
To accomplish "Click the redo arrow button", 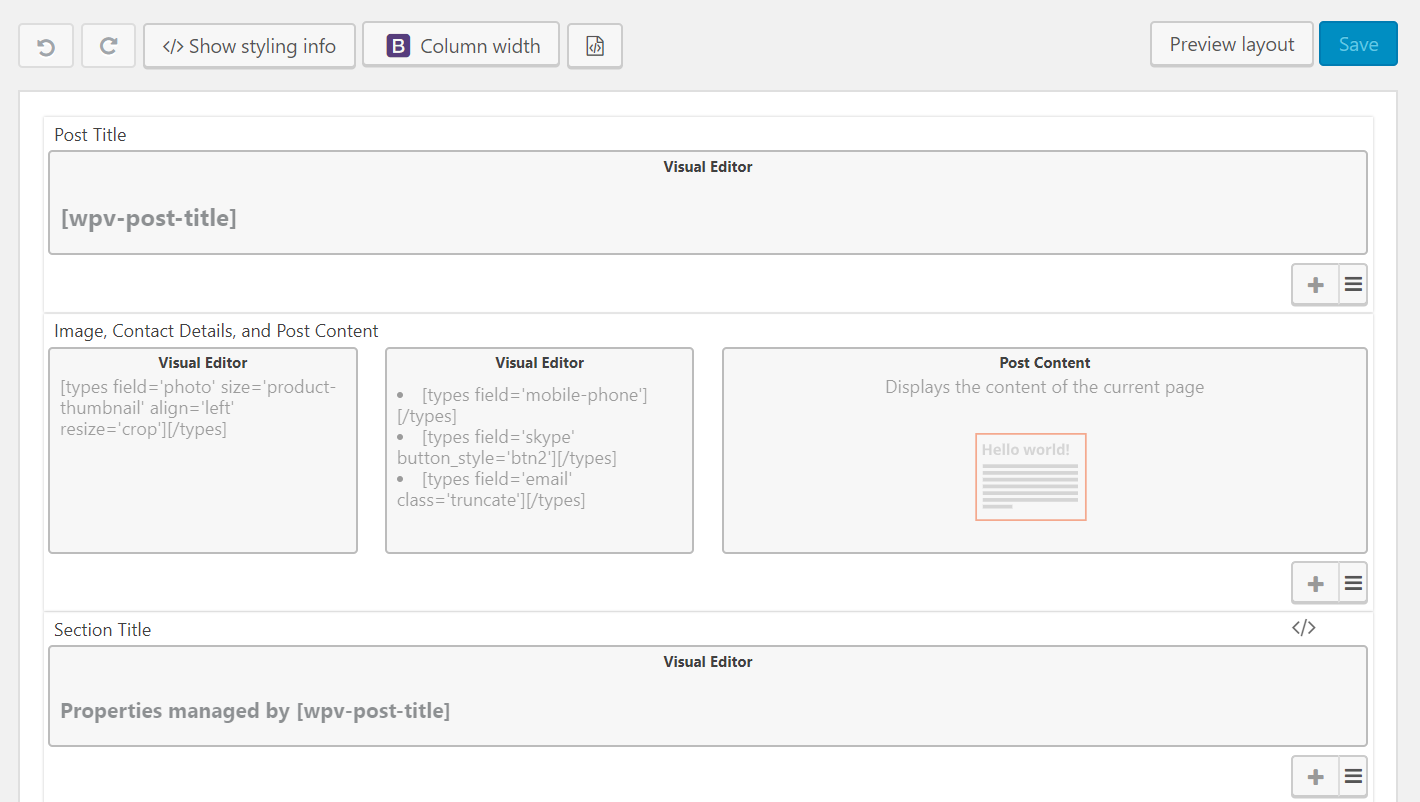I will tap(109, 46).
